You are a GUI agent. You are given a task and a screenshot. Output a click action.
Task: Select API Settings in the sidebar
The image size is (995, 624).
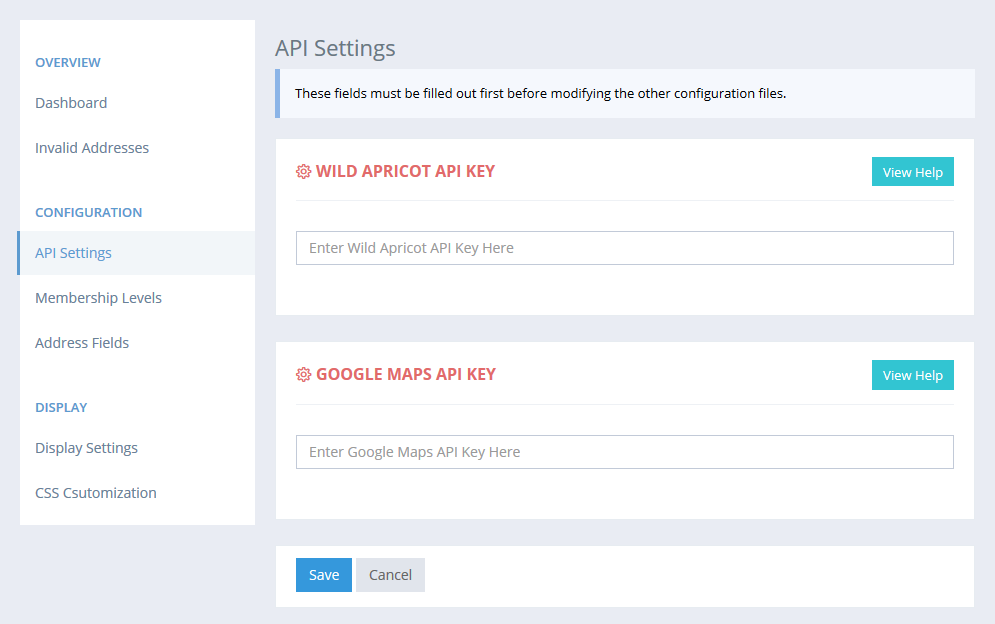[73, 253]
